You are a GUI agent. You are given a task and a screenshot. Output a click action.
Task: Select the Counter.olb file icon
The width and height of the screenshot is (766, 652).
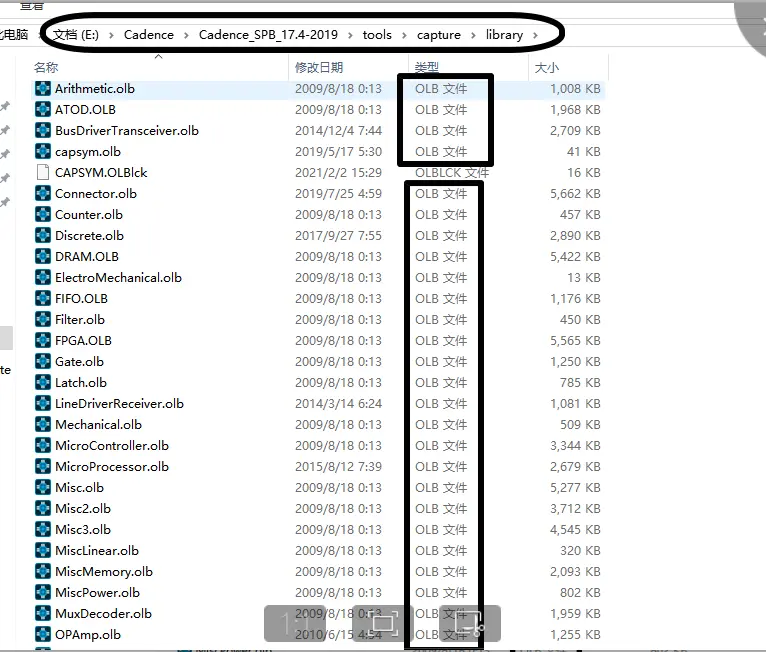click(43, 215)
